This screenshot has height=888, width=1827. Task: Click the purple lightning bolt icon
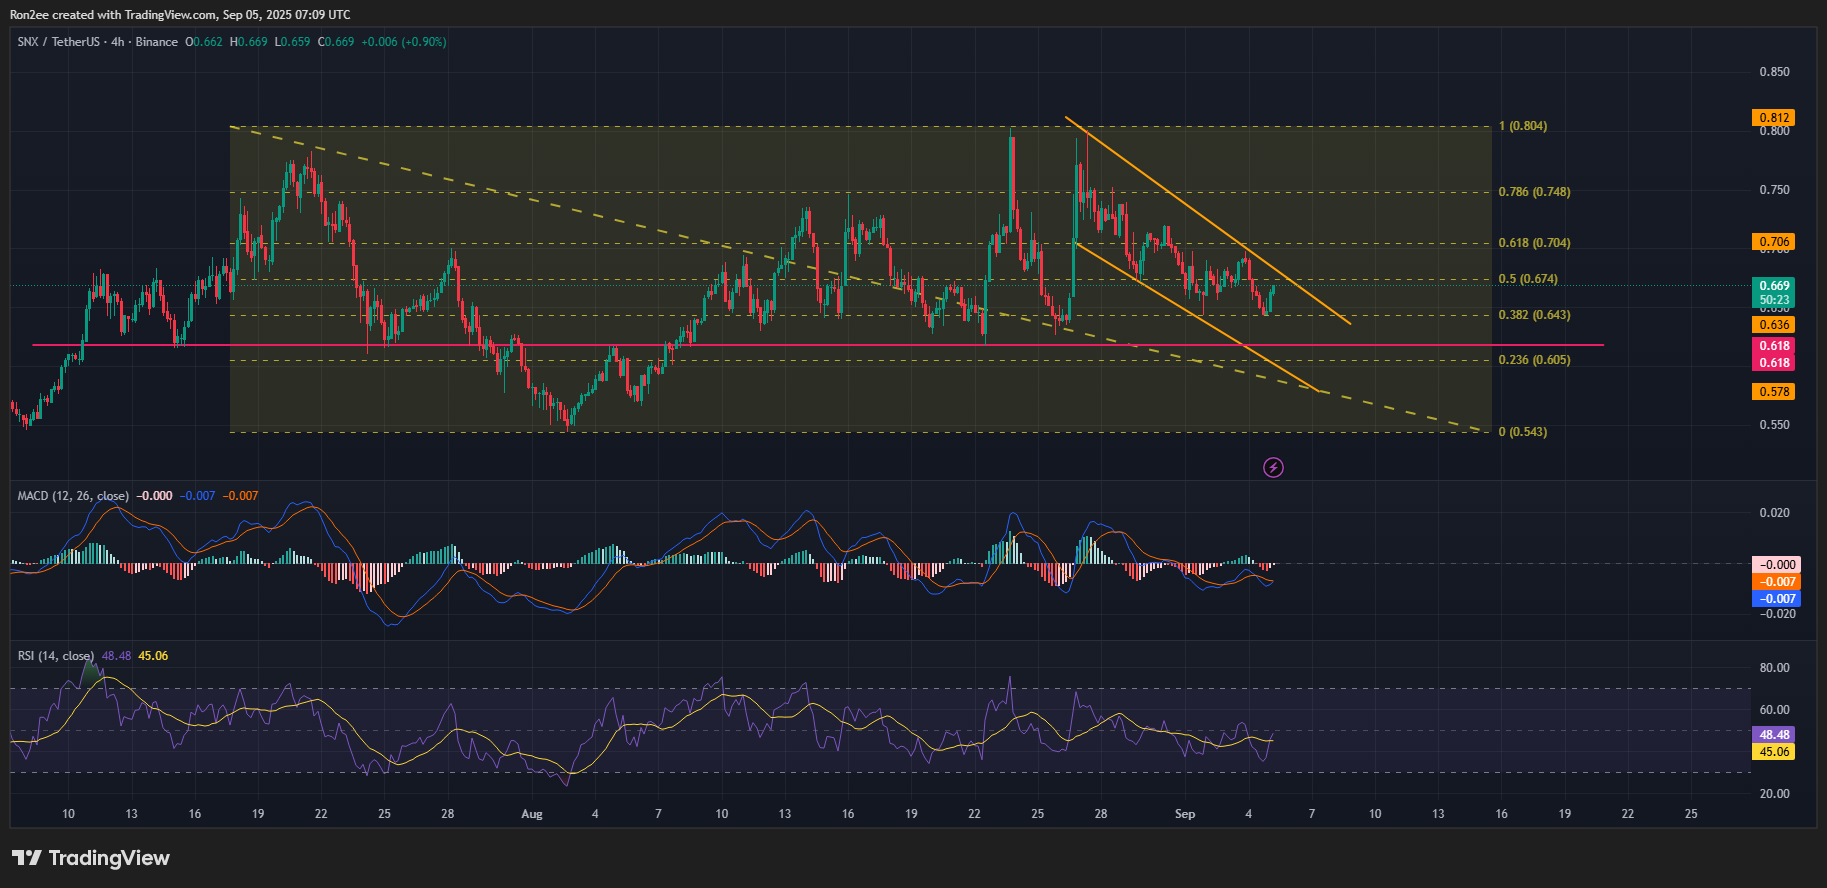(1273, 467)
